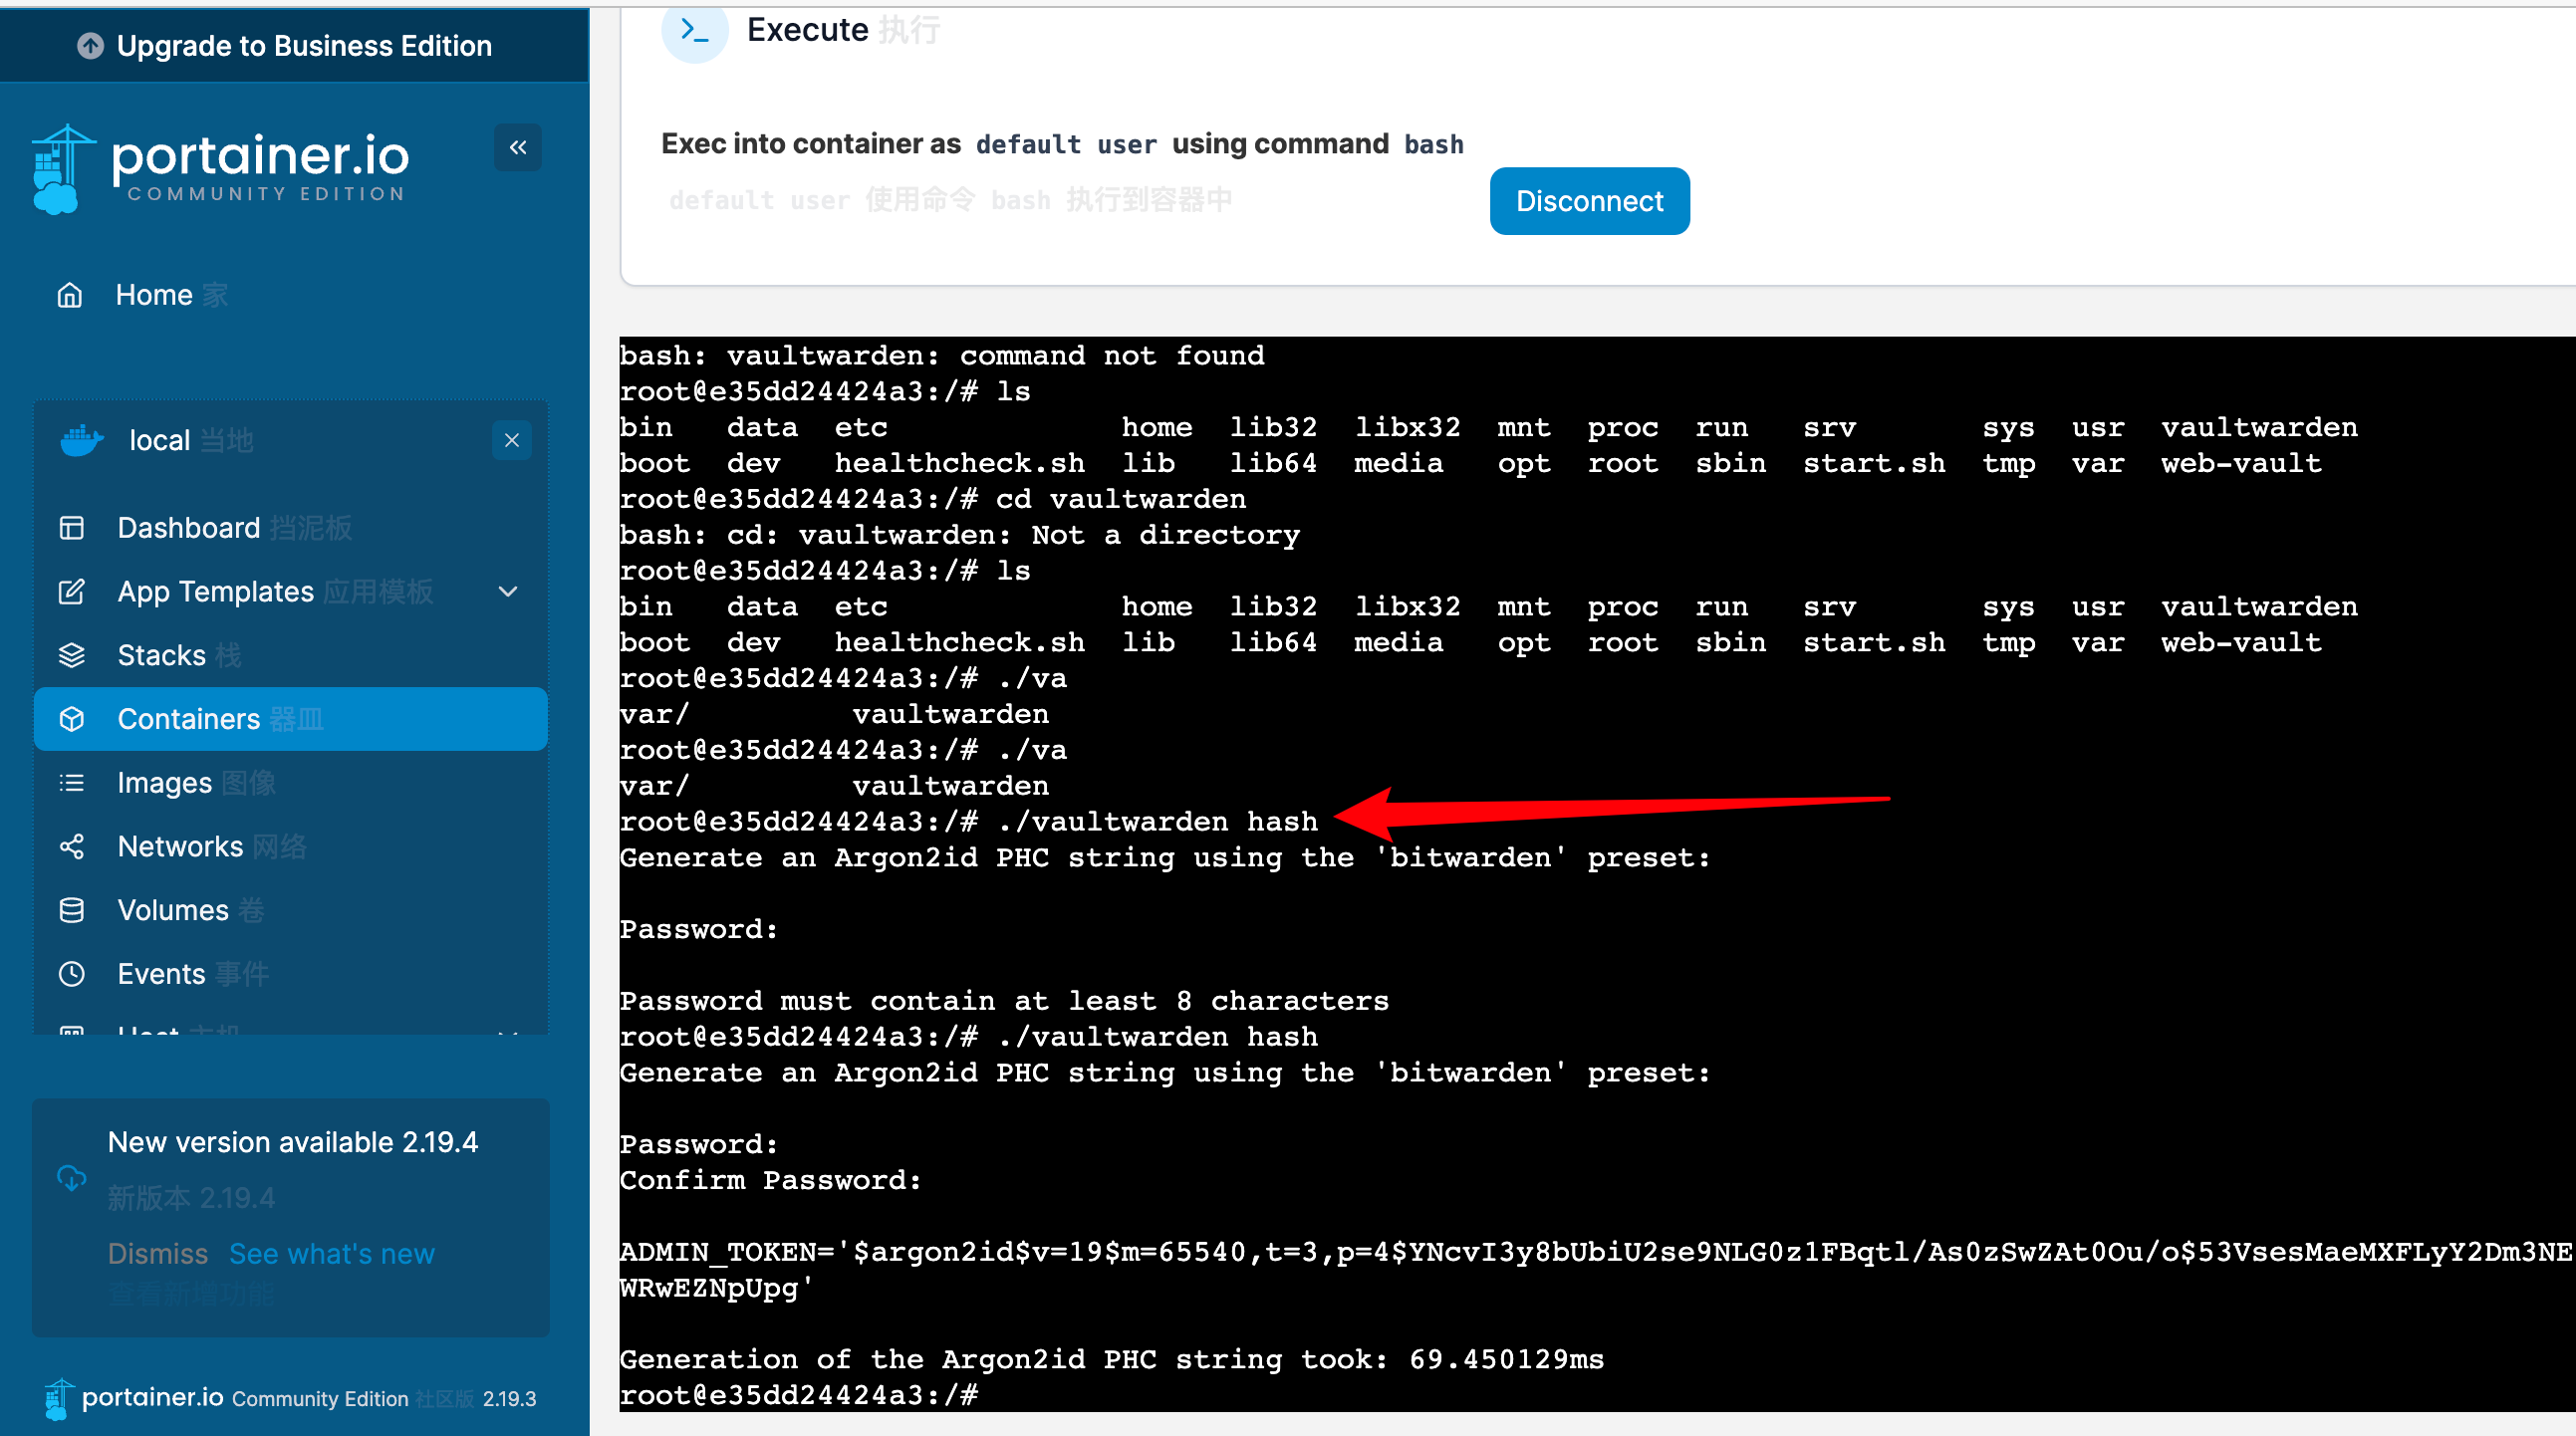This screenshot has height=1436, width=2576.
Task: Select Containers in the sidebar
Action: 290,719
